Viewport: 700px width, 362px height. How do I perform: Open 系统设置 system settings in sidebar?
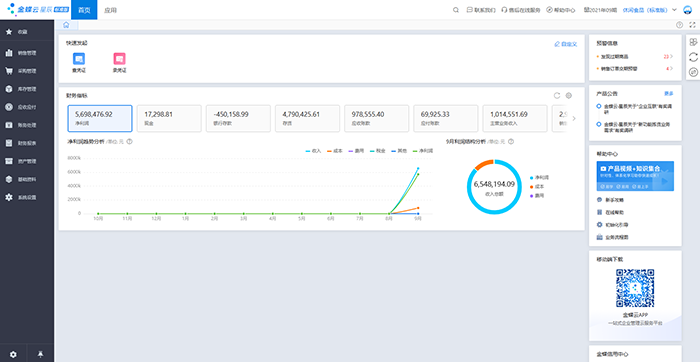[x=27, y=197]
